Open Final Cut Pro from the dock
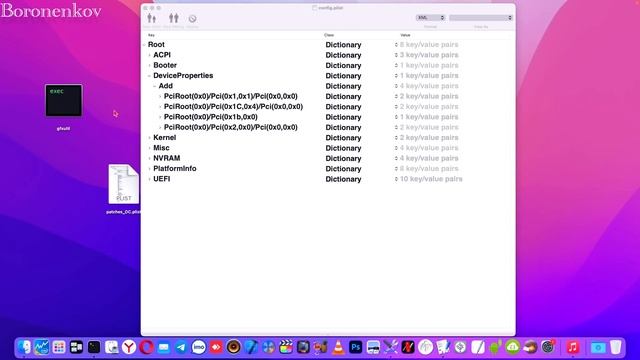Viewport: 640px width, 360px height. coord(286,347)
